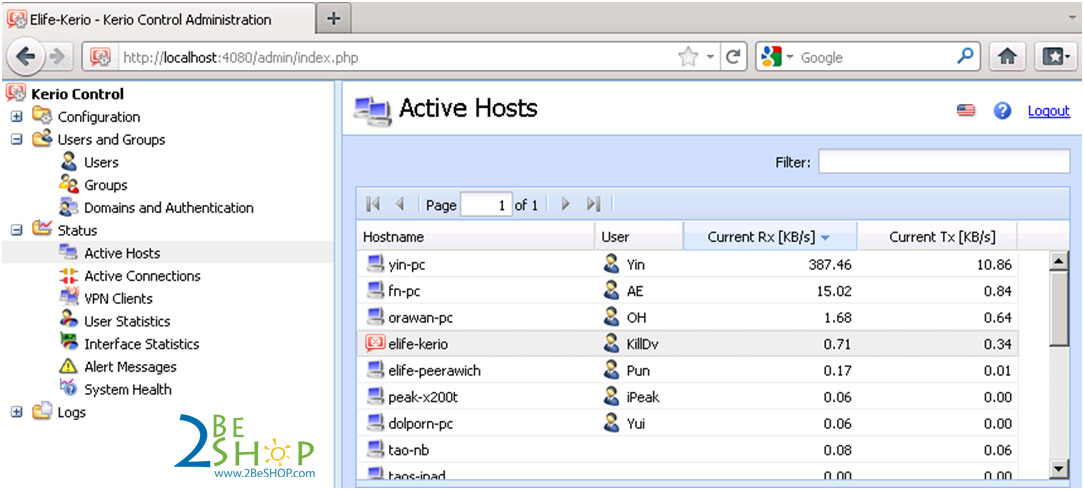Viewport: 1084px width, 490px height.
Task: Bookmark page with star icon
Action: [688, 57]
